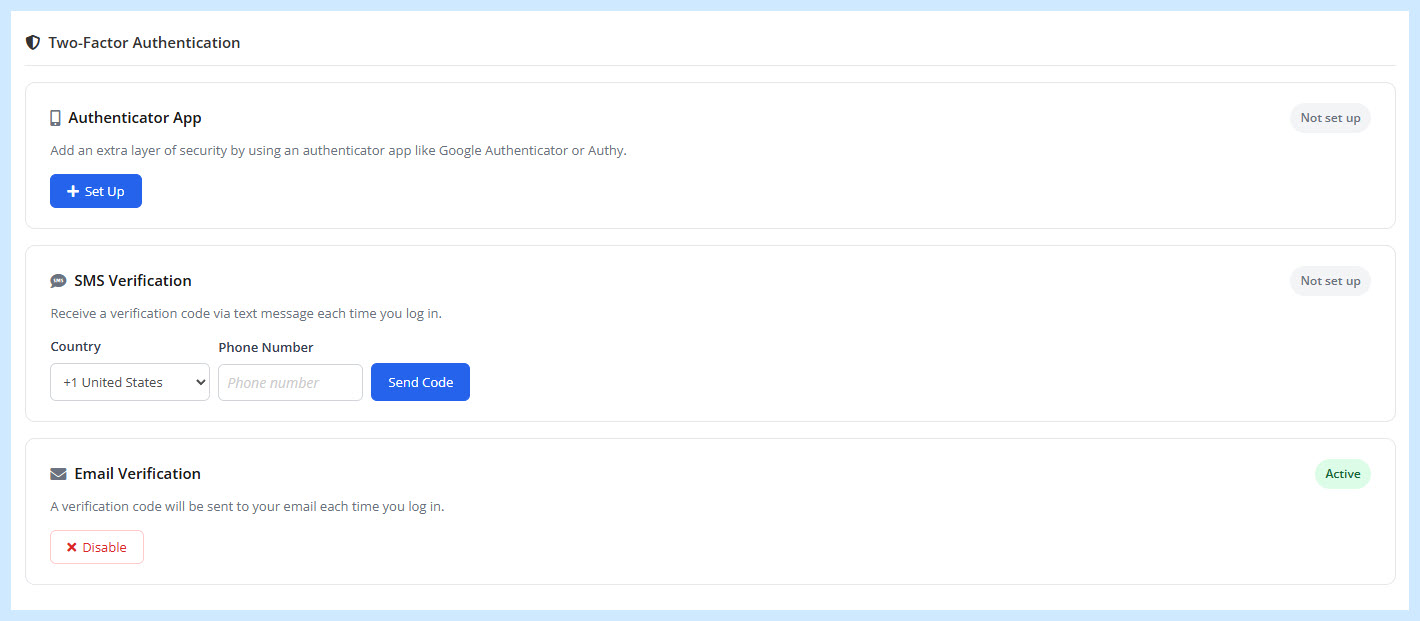Click the Active status badge
Image resolution: width=1420 pixels, height=621 pixels.
(x=1342, y=474)
